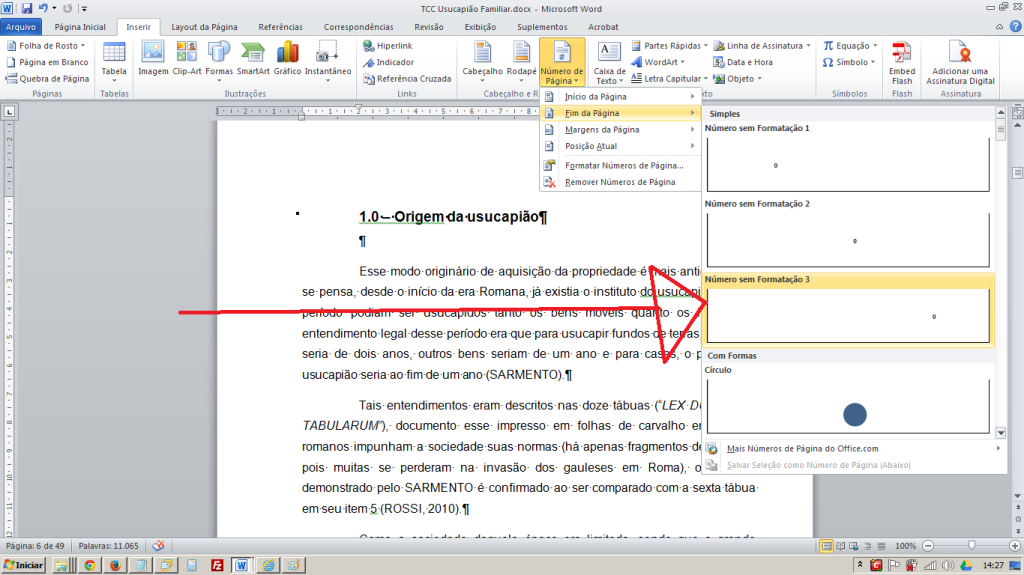Open Firefox from taskbar

tap(115, 565)
